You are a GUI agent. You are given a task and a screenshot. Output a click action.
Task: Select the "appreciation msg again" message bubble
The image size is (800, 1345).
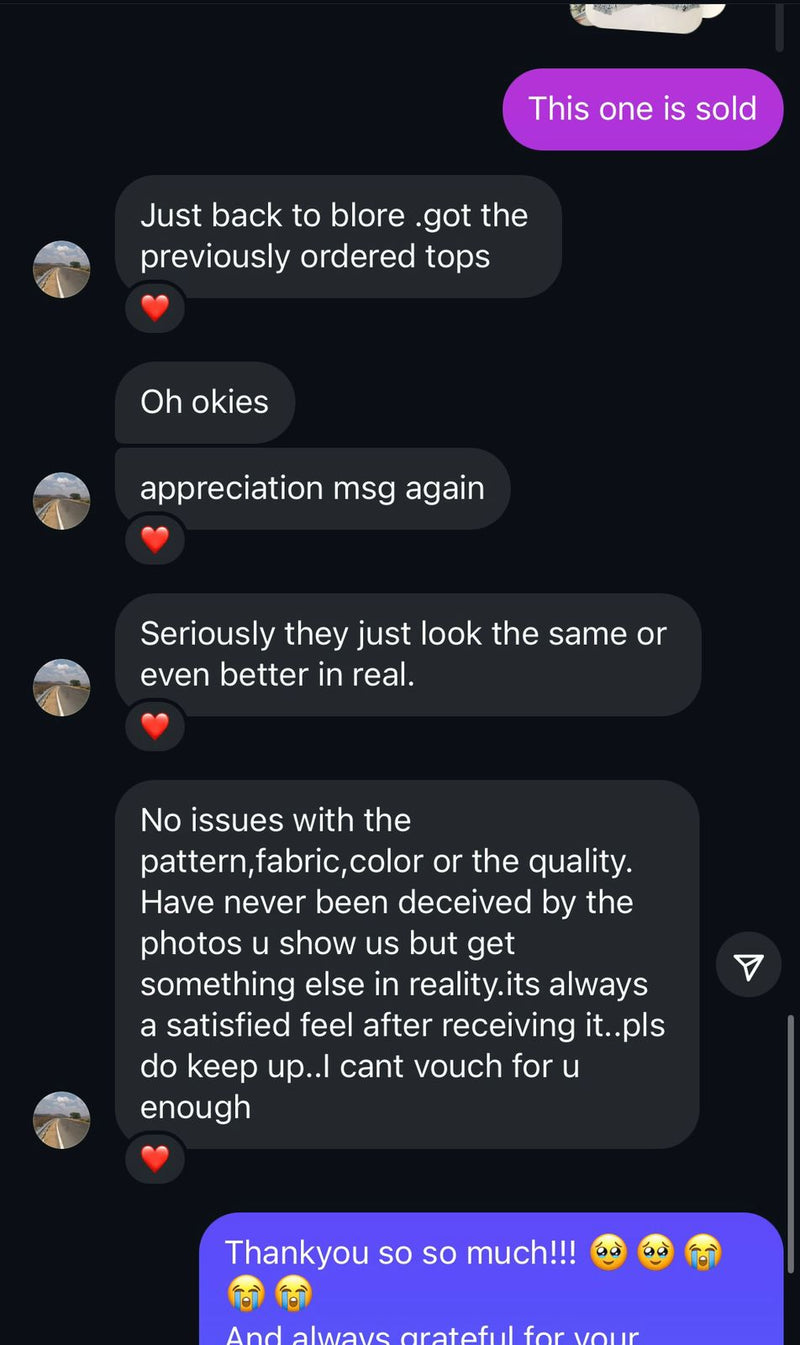pos(312,488)
